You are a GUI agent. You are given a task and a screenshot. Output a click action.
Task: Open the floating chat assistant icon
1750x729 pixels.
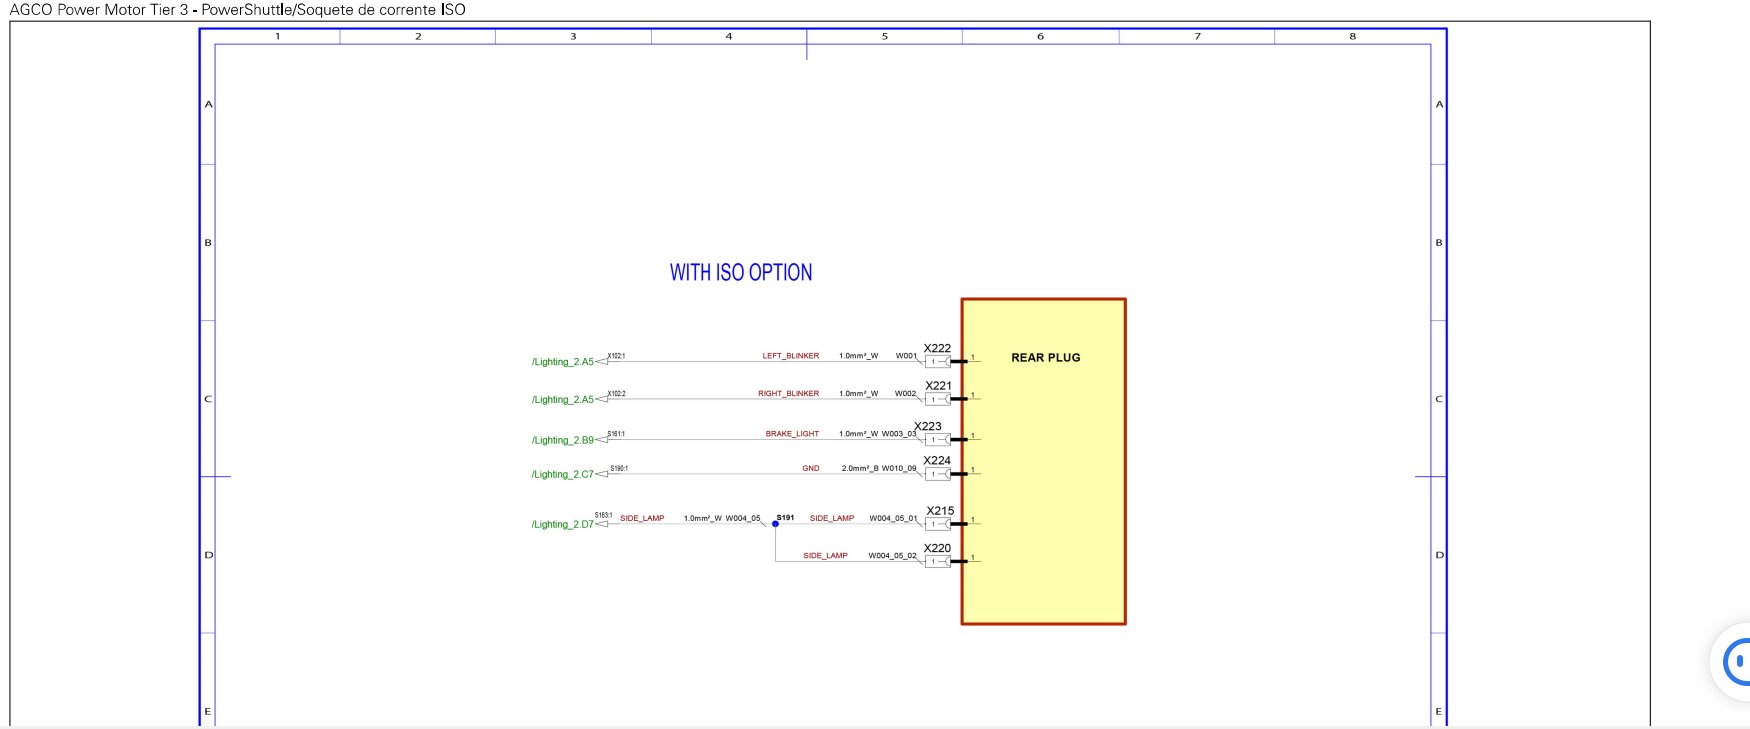click(x=1734, y=661)
